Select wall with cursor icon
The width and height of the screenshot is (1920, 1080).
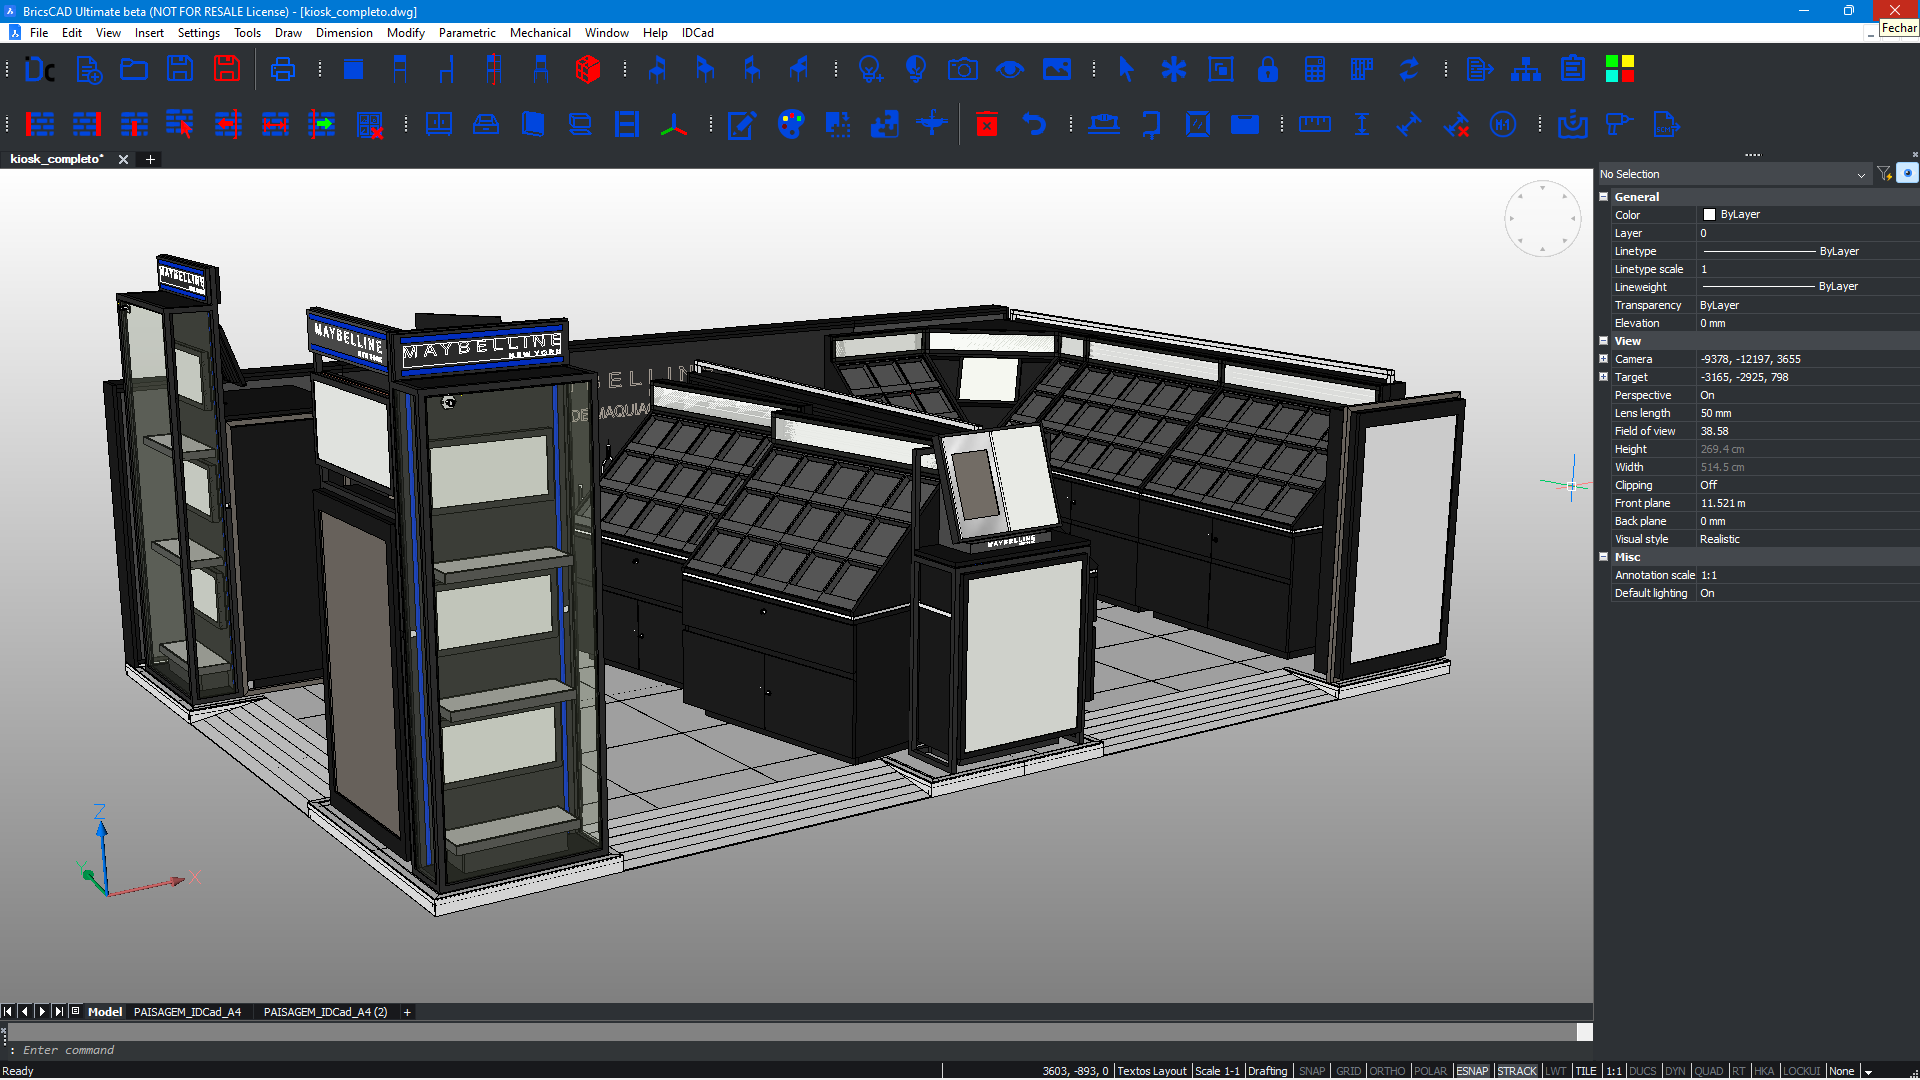(180, 124)
